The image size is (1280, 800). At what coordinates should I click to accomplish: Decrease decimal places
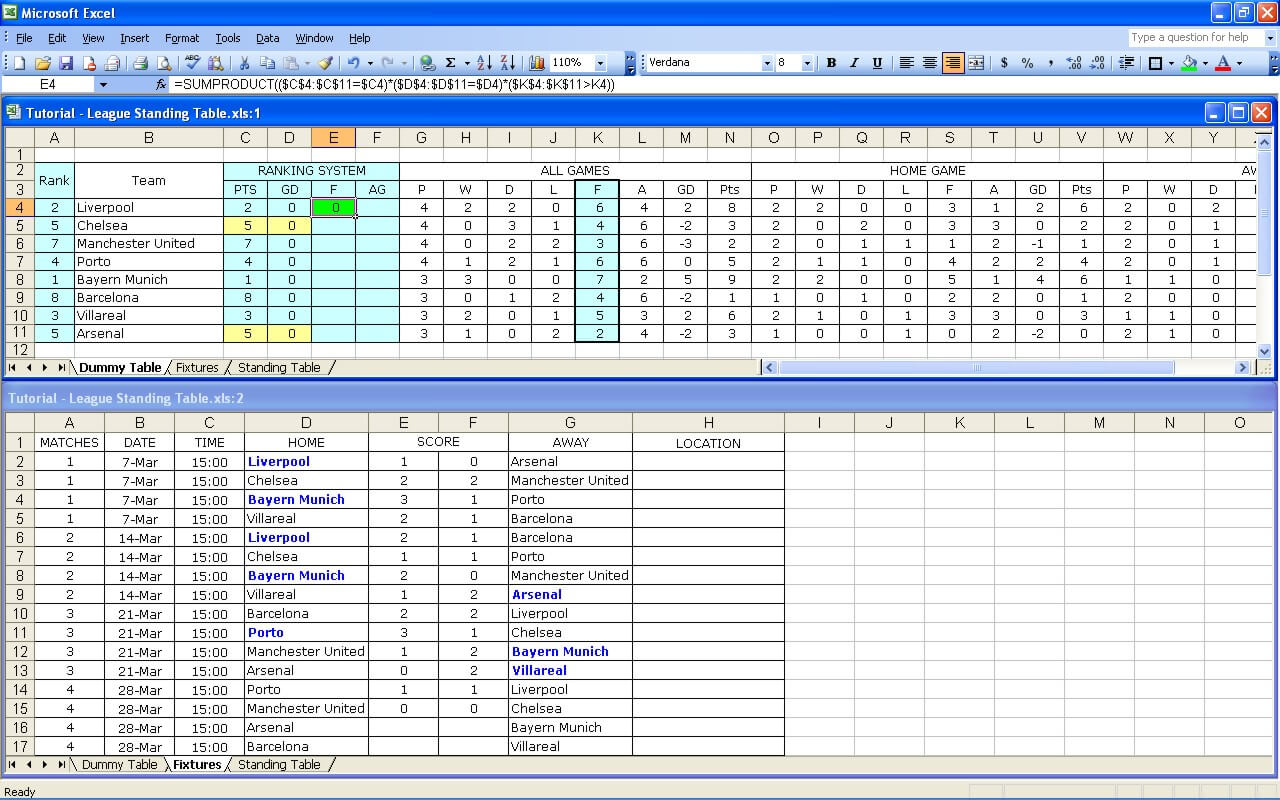click(1097, 63)
